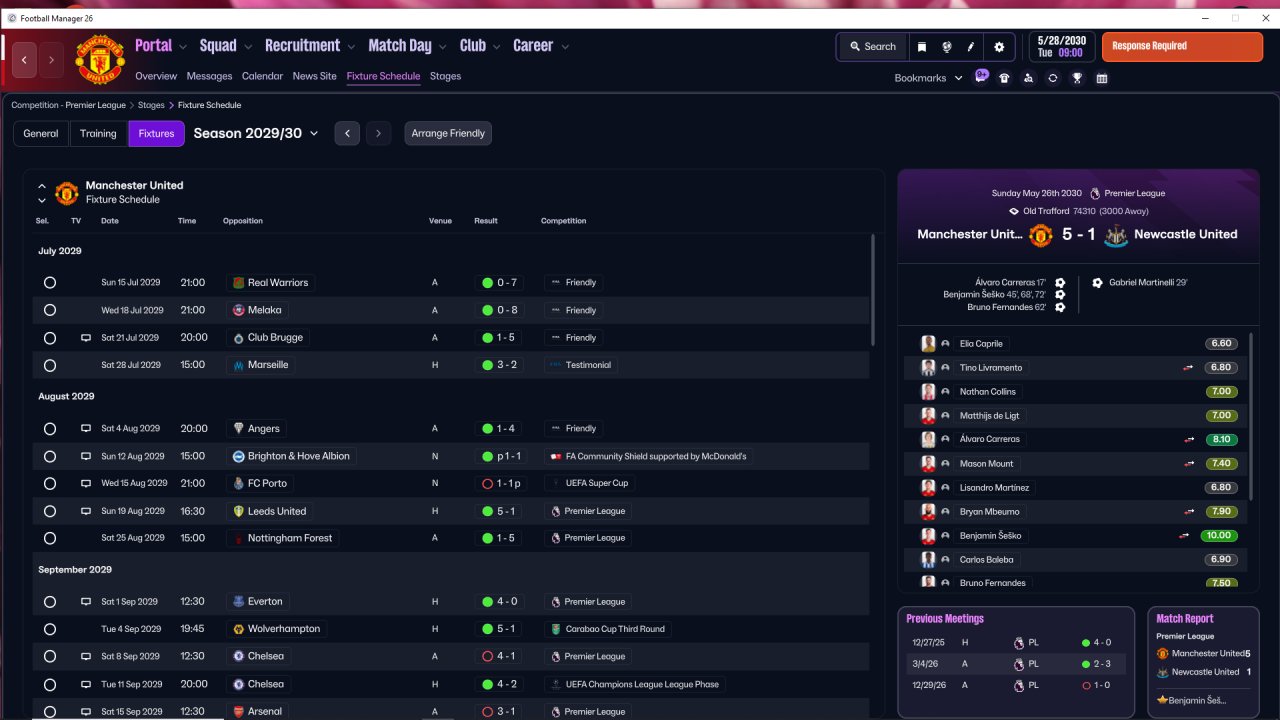Click the substitution icon beside Mason Mount

[1189, 464]
